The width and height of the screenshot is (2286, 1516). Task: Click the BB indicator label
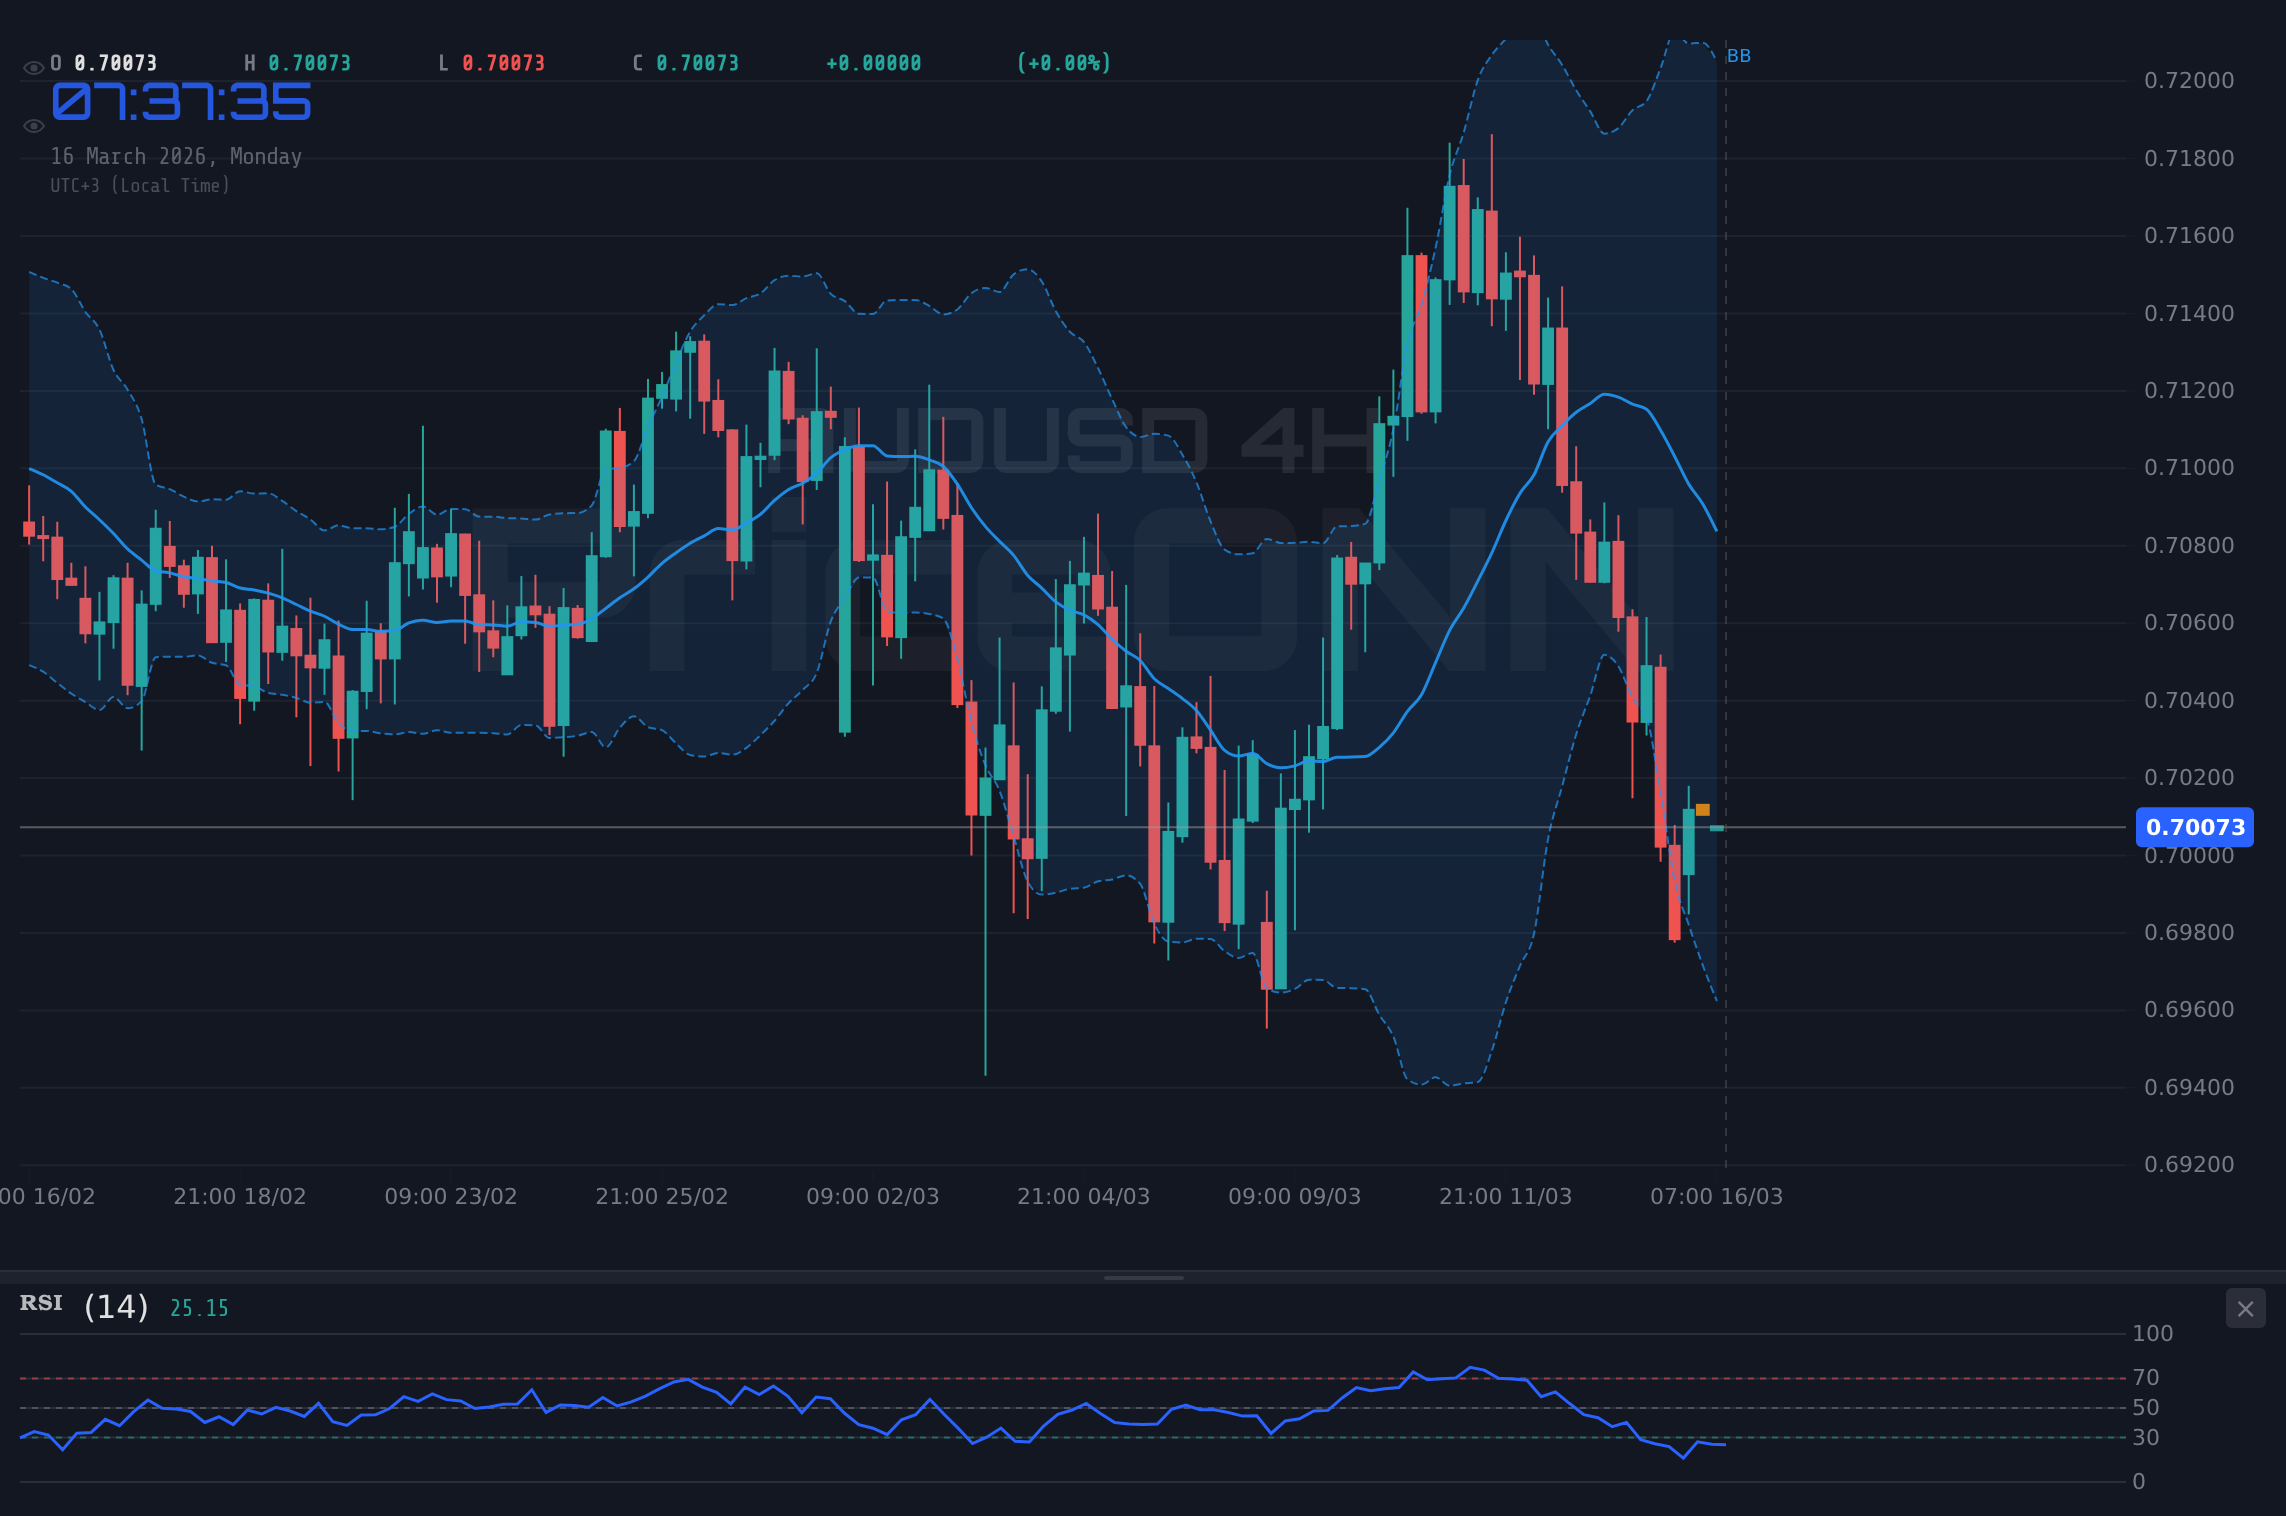click(x=1738, y=56)
